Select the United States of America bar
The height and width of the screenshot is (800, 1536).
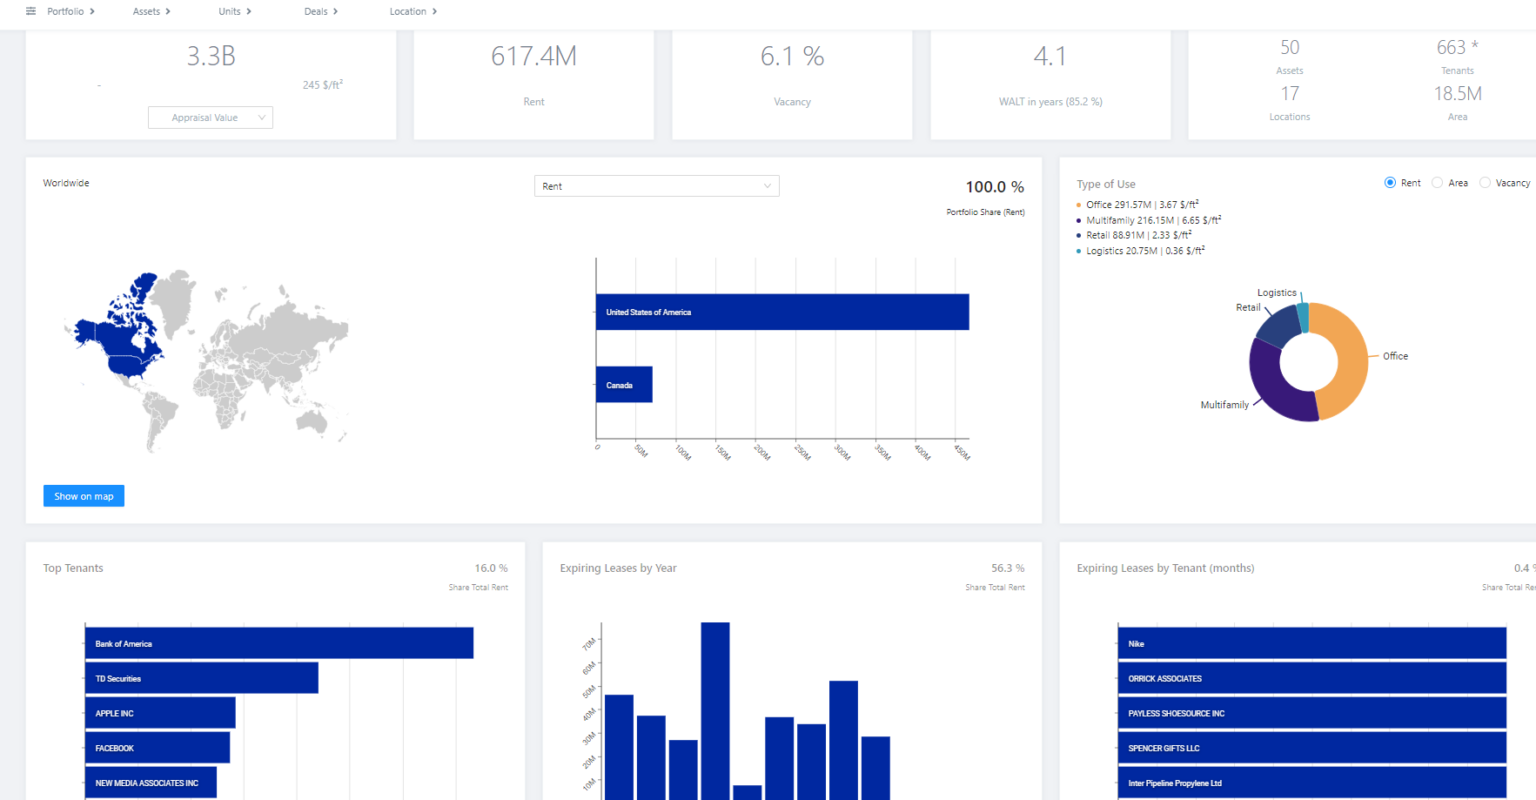[x=781, y=311]
